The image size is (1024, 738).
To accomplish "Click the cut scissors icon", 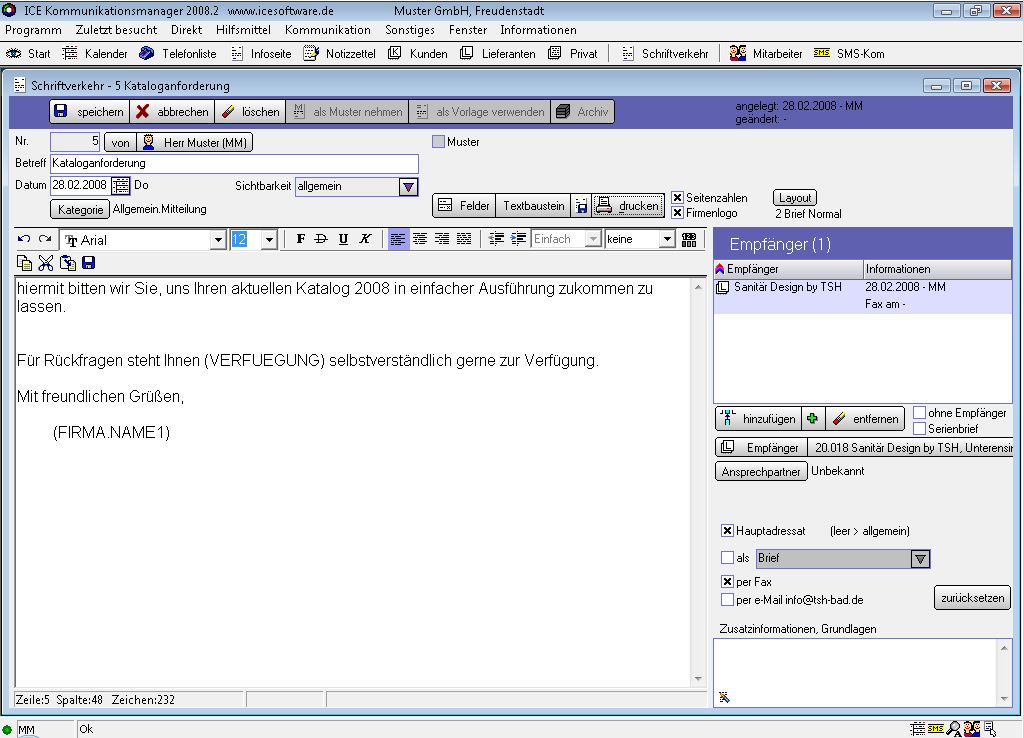I will tap(46, 263).
